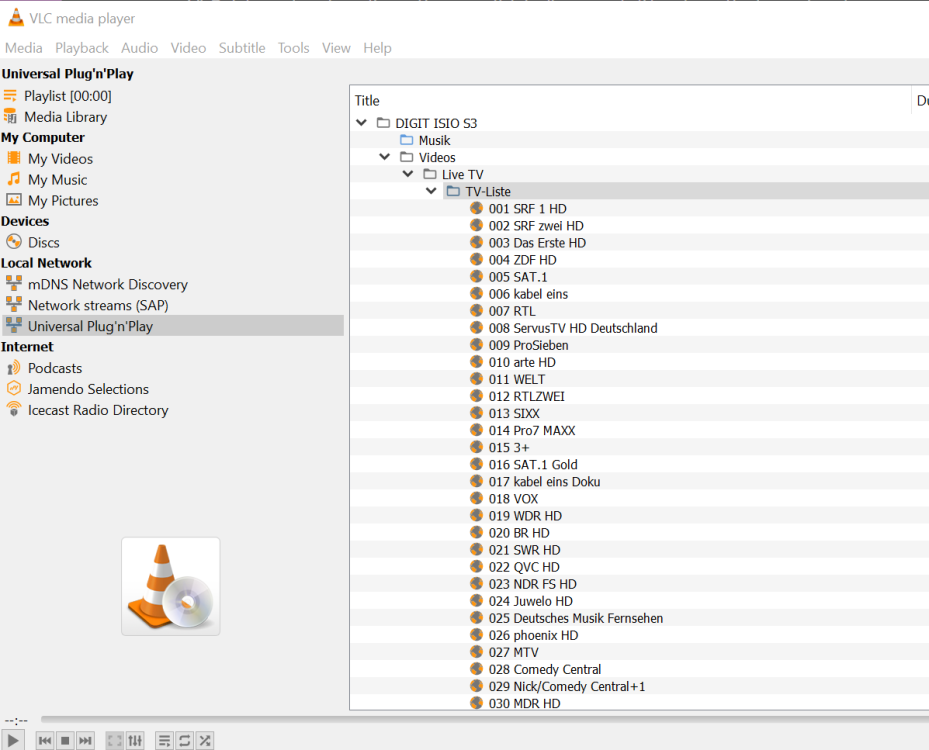Collapse the TV-Liste folder chevron
The height and width of the screenshot is (750, 929).
(431, 191)
